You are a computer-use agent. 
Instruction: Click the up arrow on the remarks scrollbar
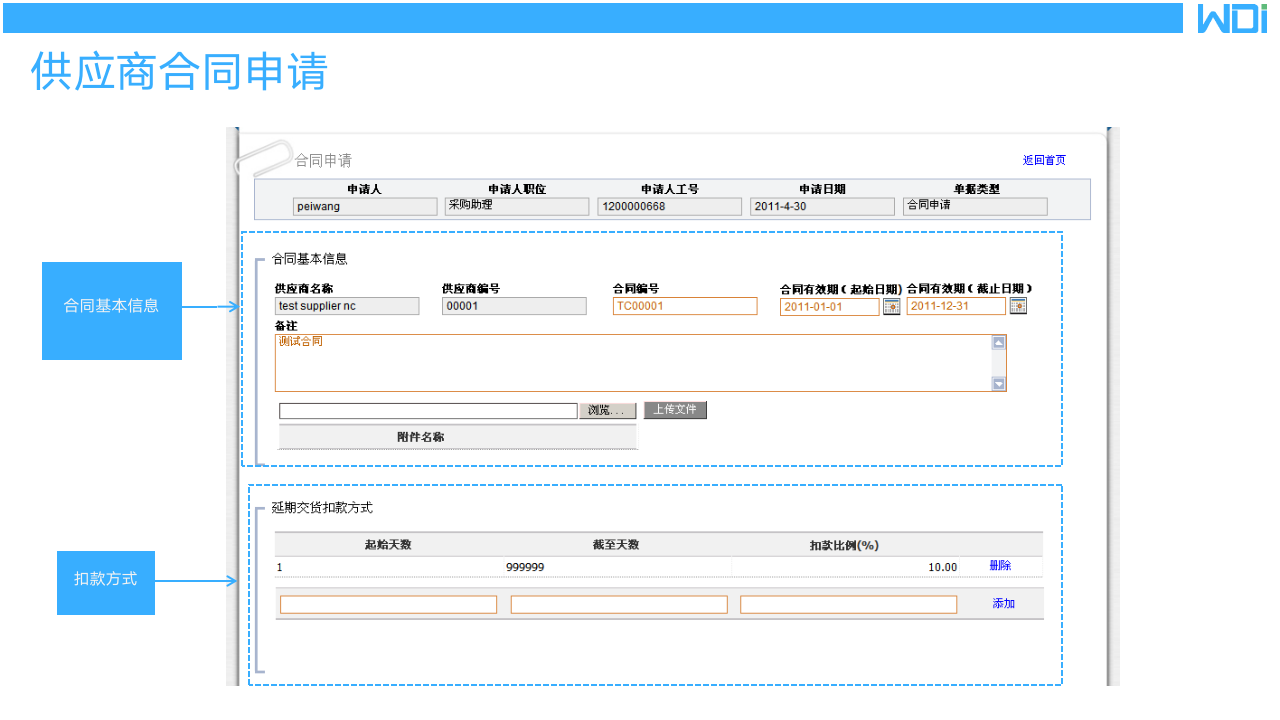pyautogui.click(x=1000, y=341)
